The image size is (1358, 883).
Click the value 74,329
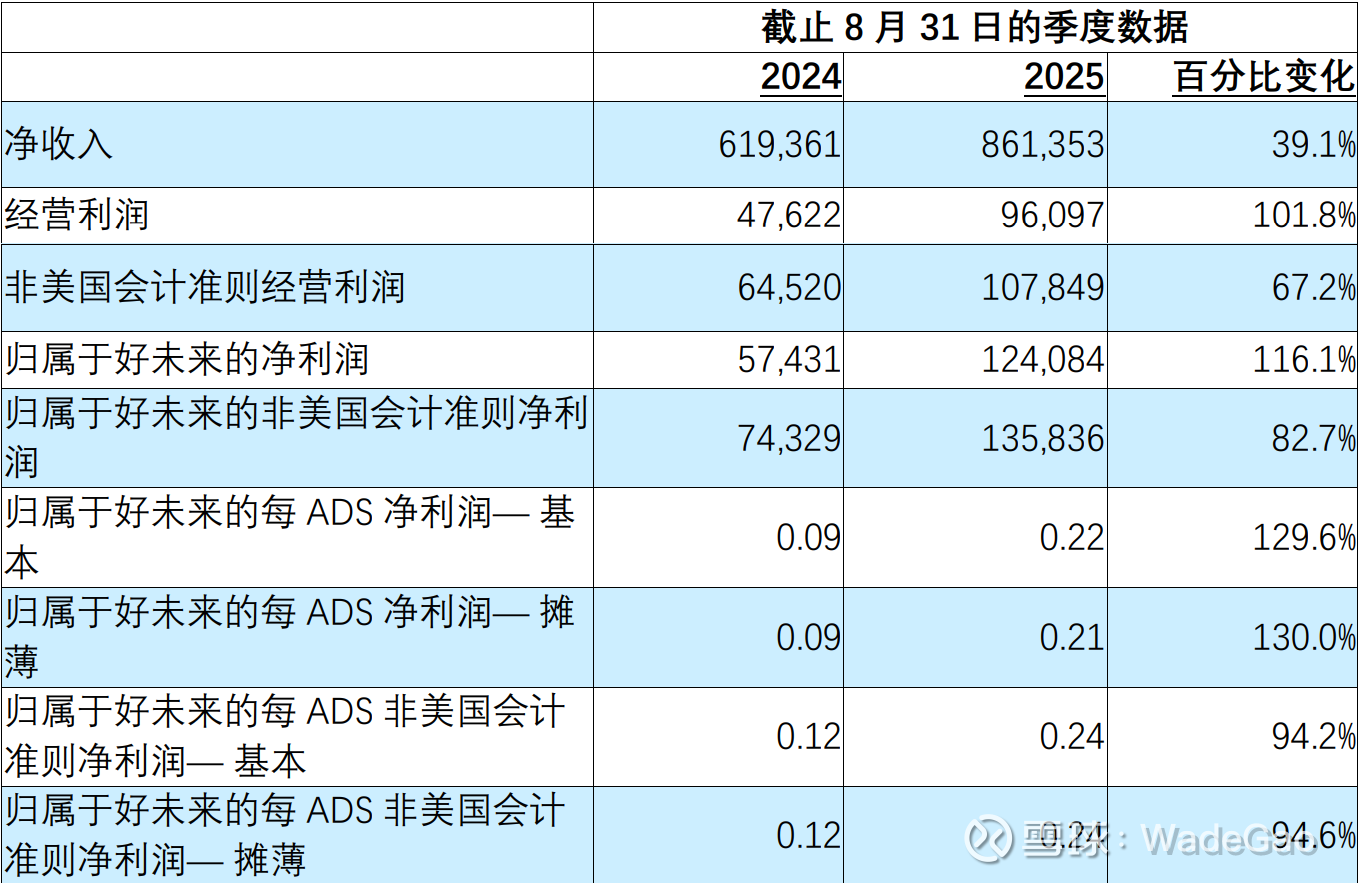[789, 438]
